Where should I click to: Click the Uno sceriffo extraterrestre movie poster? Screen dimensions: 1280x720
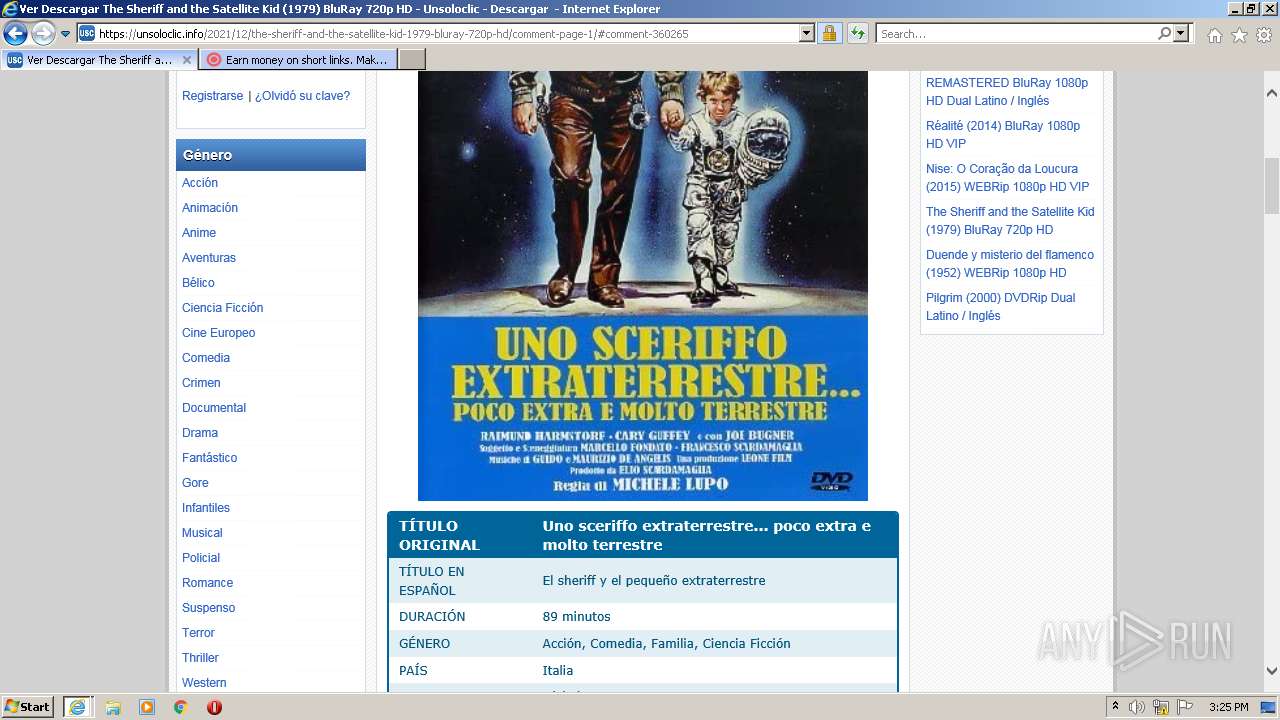[x=643, y=286]
